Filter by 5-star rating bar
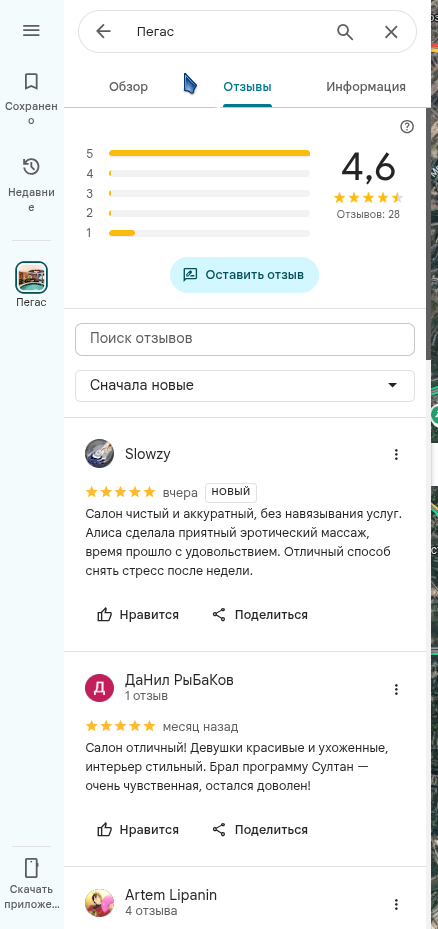The image size is (438, 929). [x=198, y=153]
